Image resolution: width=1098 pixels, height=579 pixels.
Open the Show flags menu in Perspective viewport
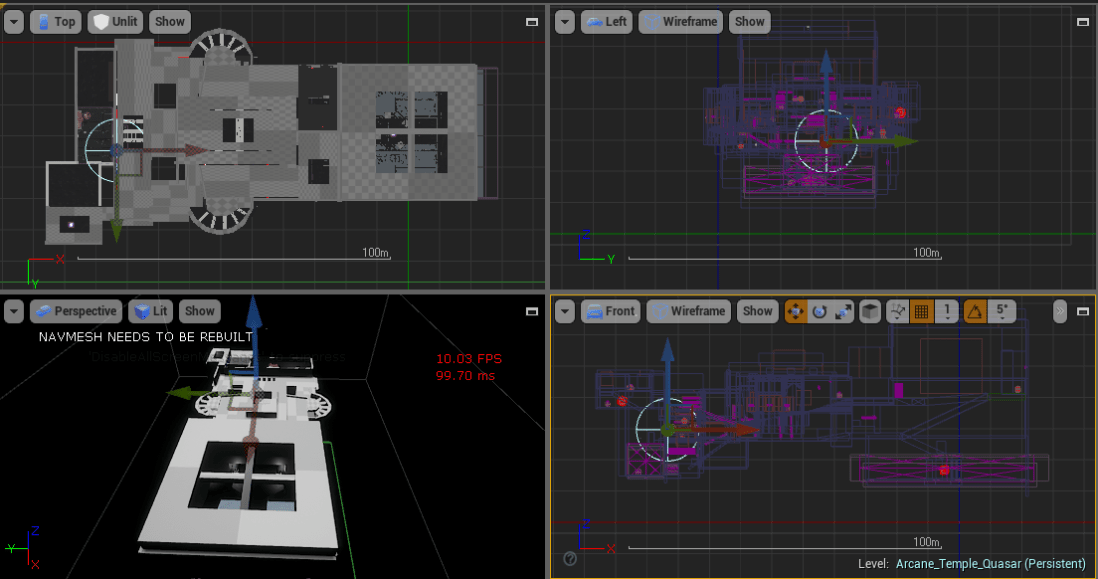coord(199,311)
